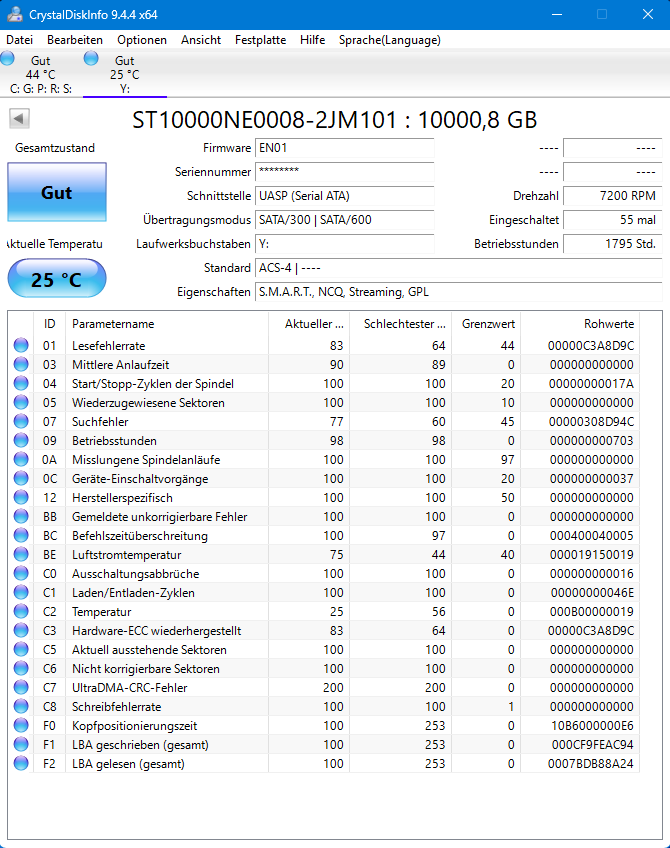The height and width of the screenshot is (848, 670).
Task: Click status orb of Ausschaltungsabbrüche row
Action: tap(21, 573)
